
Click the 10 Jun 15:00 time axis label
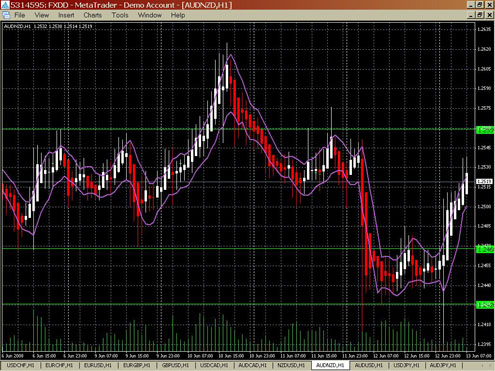231,356
